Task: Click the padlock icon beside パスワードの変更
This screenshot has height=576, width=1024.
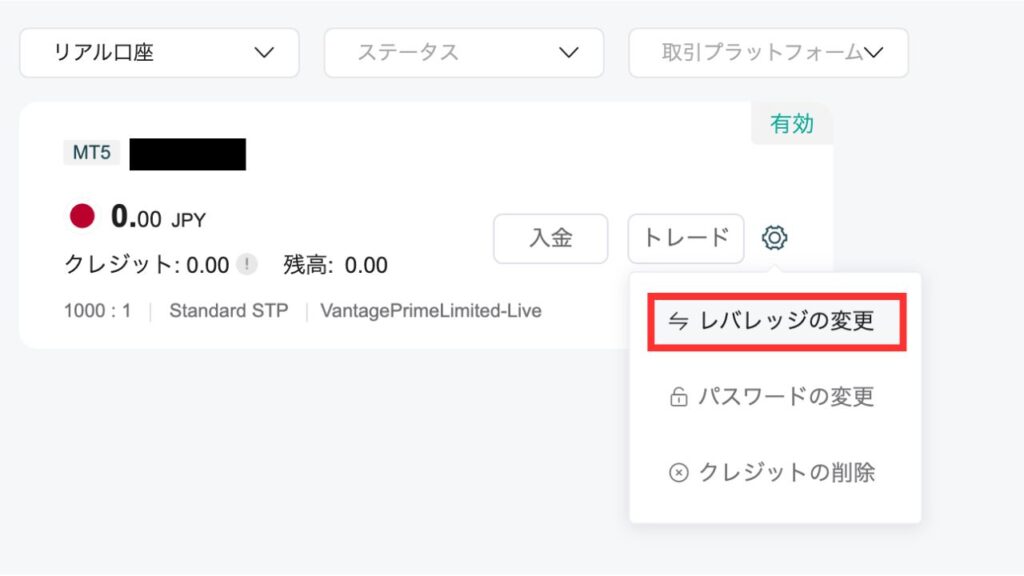Action: 679,396
